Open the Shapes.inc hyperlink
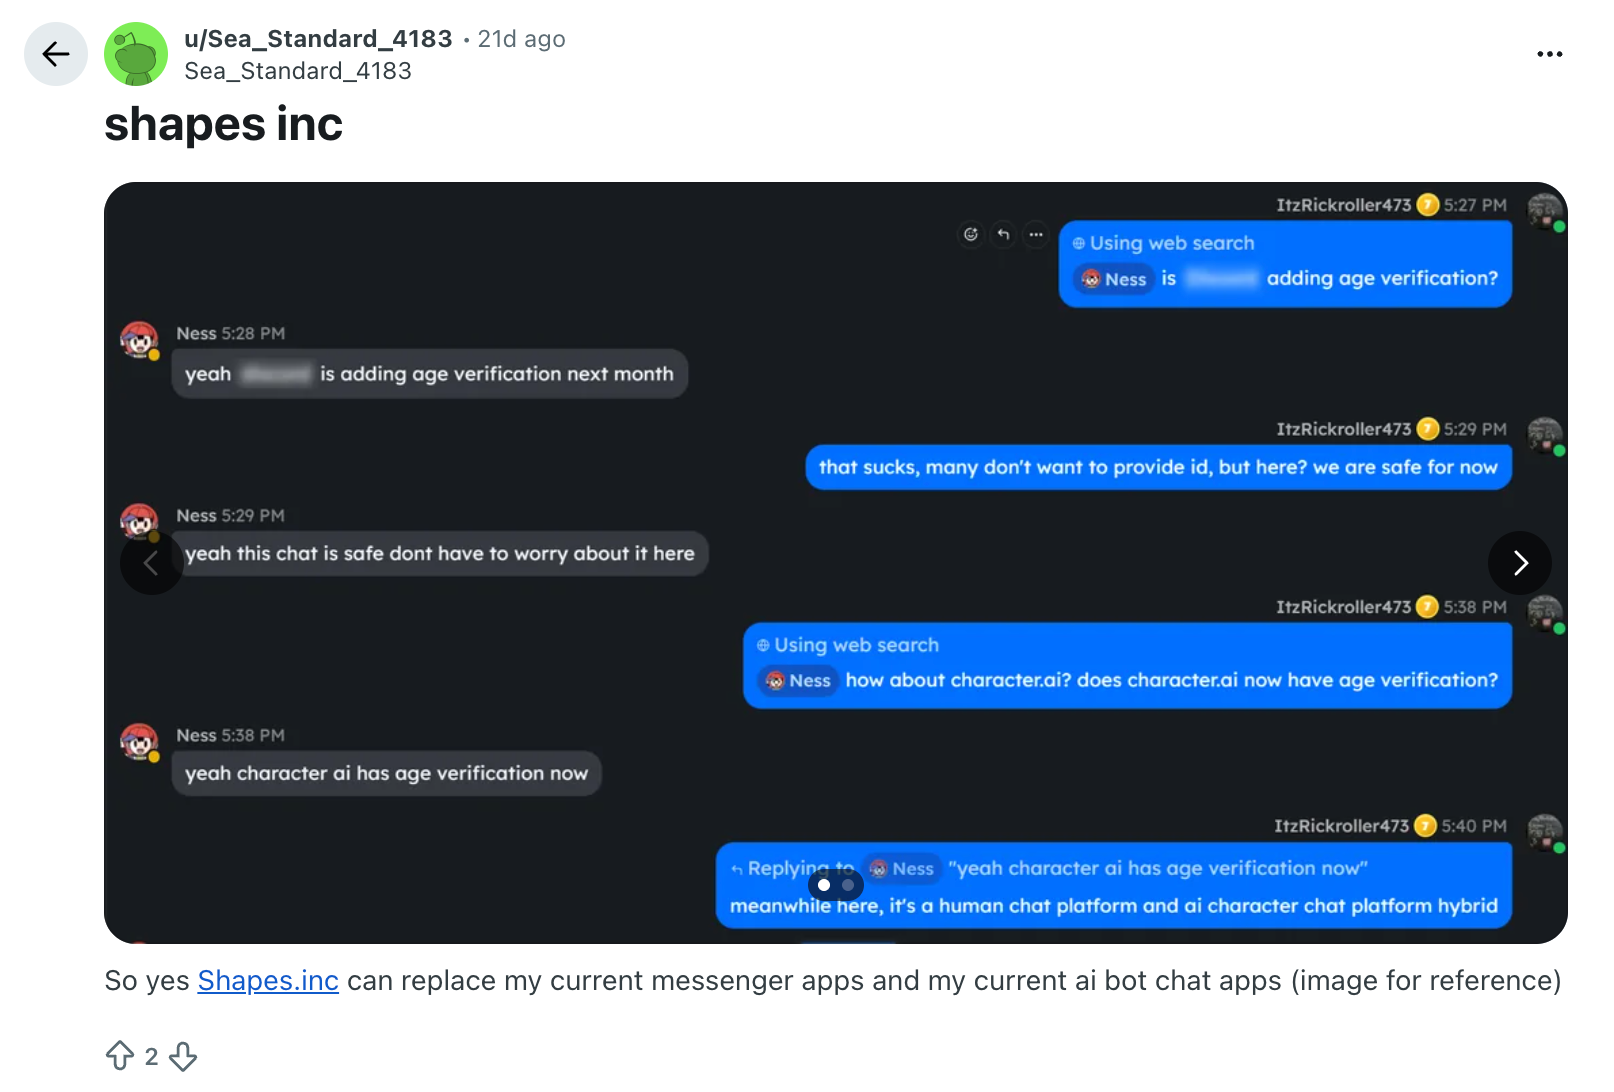Image resolution: width=1614 pixels, height=1092 pixels. 268,981
